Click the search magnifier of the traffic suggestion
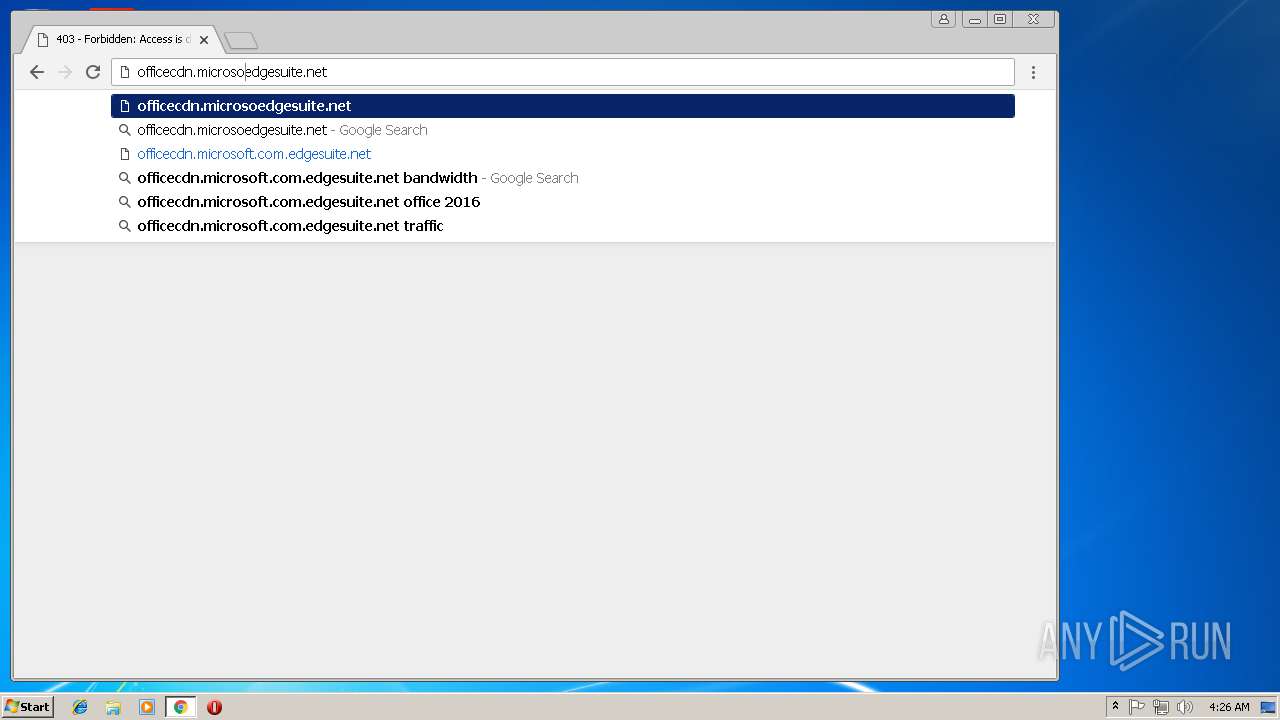1280x720 pixels. [x=125, y=226]
